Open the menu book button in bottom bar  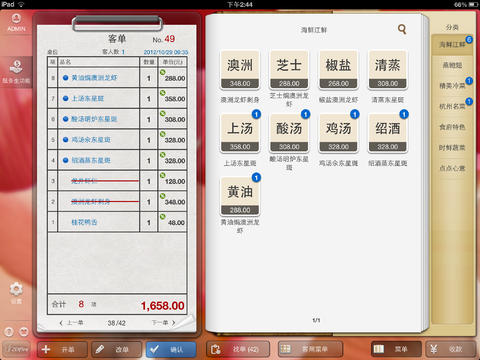pyautogui.click(x=396, y=349)
